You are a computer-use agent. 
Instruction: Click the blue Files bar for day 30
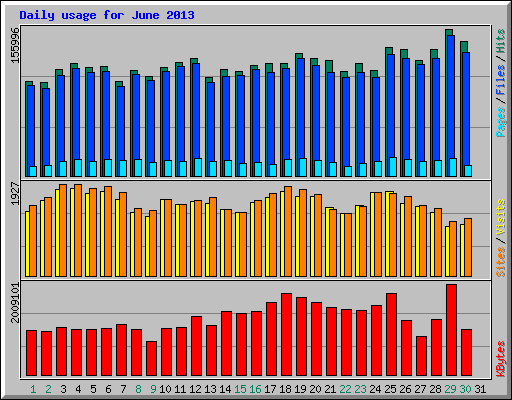point(466,109)
